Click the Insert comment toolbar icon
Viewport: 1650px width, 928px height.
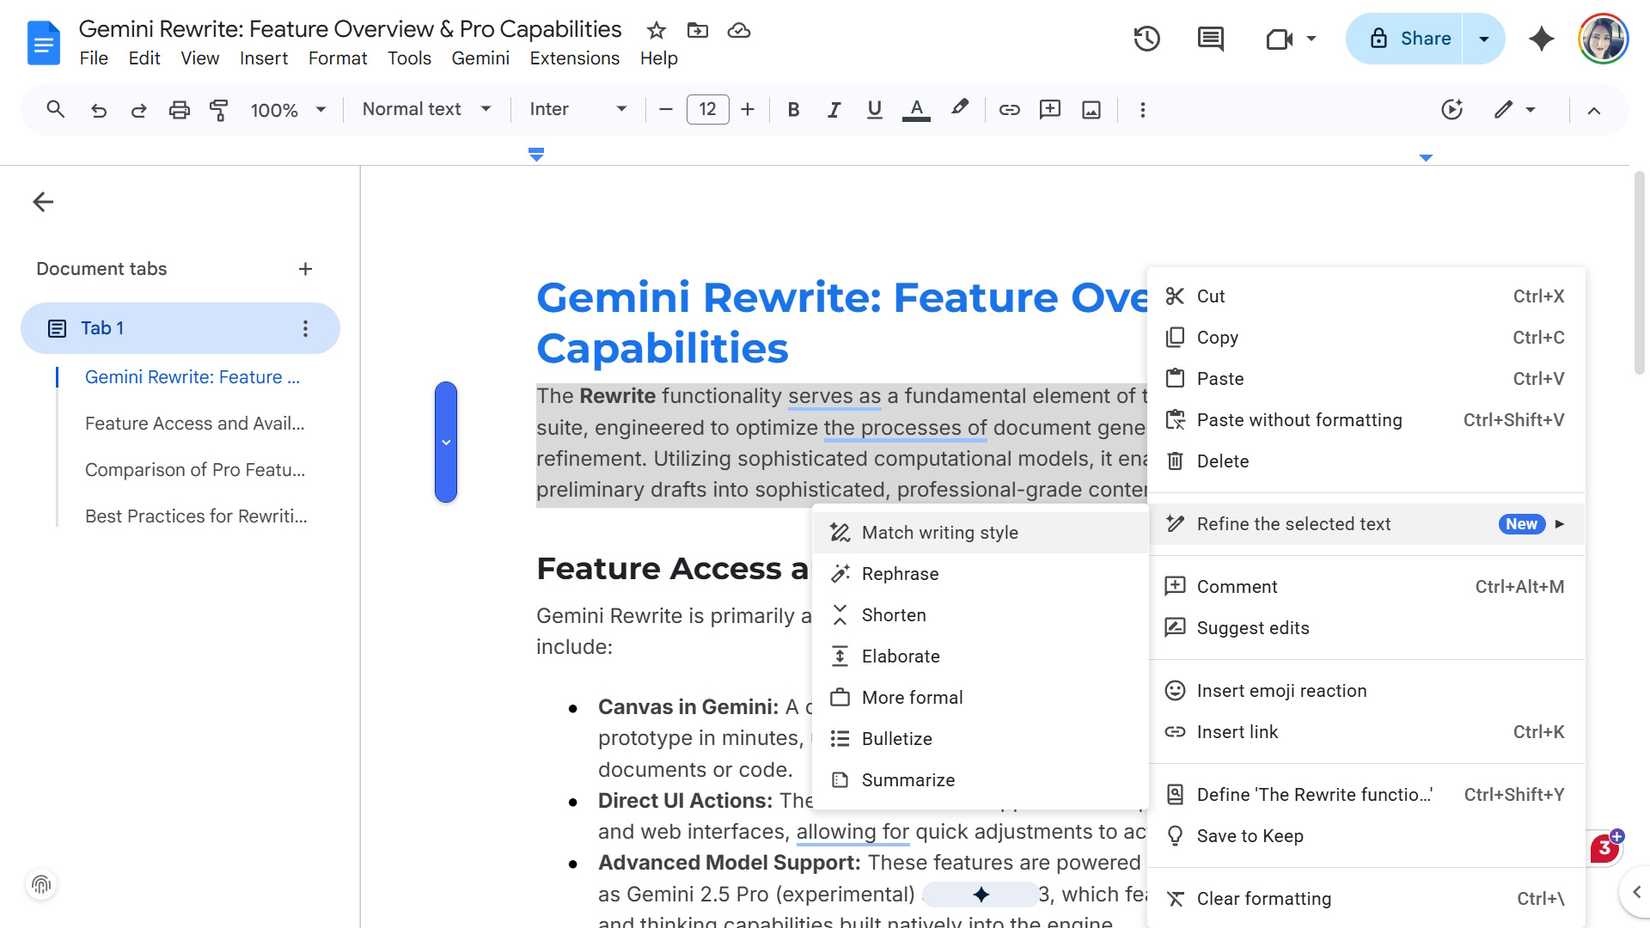(x=1049, y=110)
